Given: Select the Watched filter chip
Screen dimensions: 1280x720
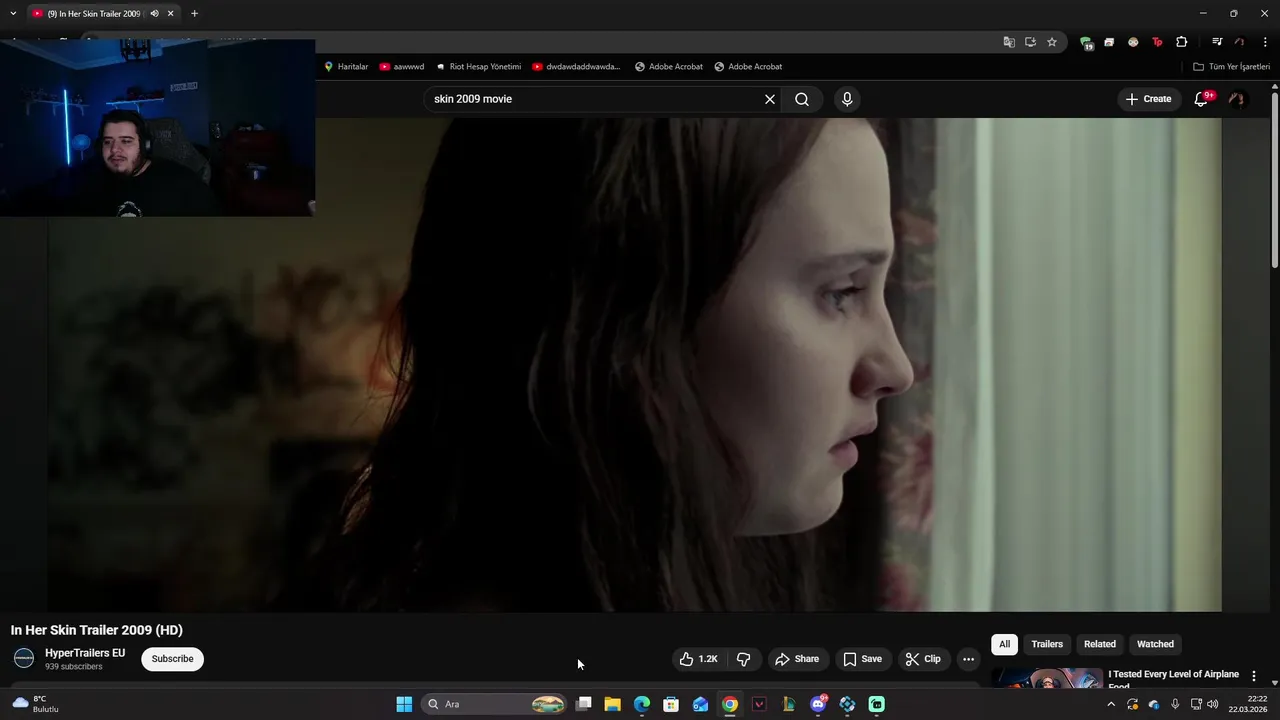Looking at the screenshot, I should pos(1155,644).
